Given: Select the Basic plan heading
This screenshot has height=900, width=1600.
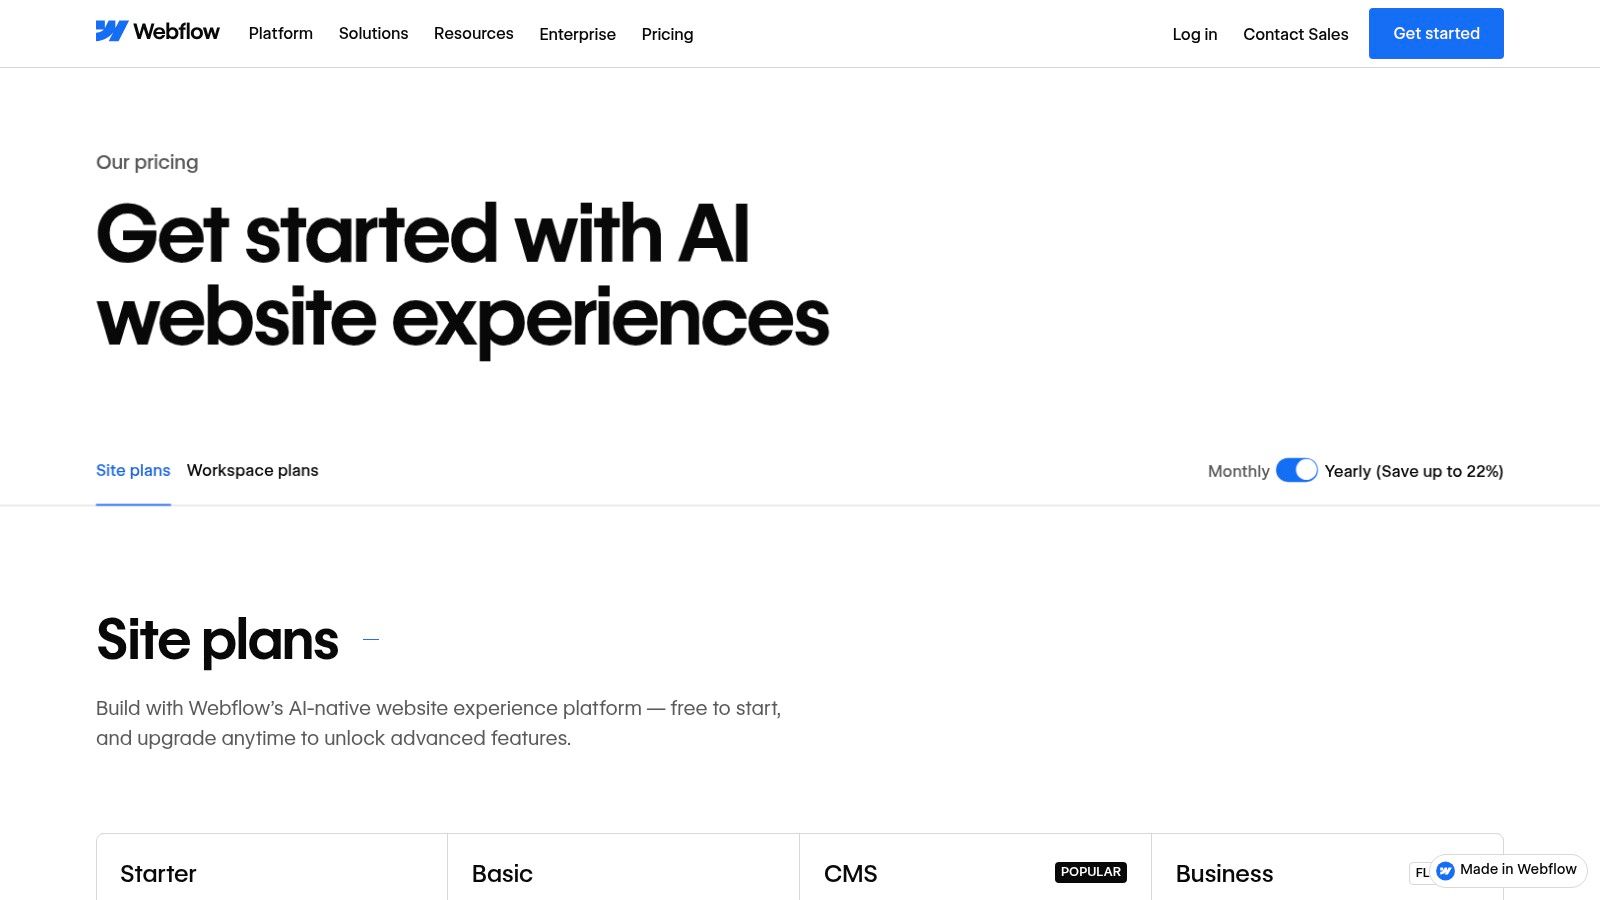Looking at the screenshot, I should 502,874.
